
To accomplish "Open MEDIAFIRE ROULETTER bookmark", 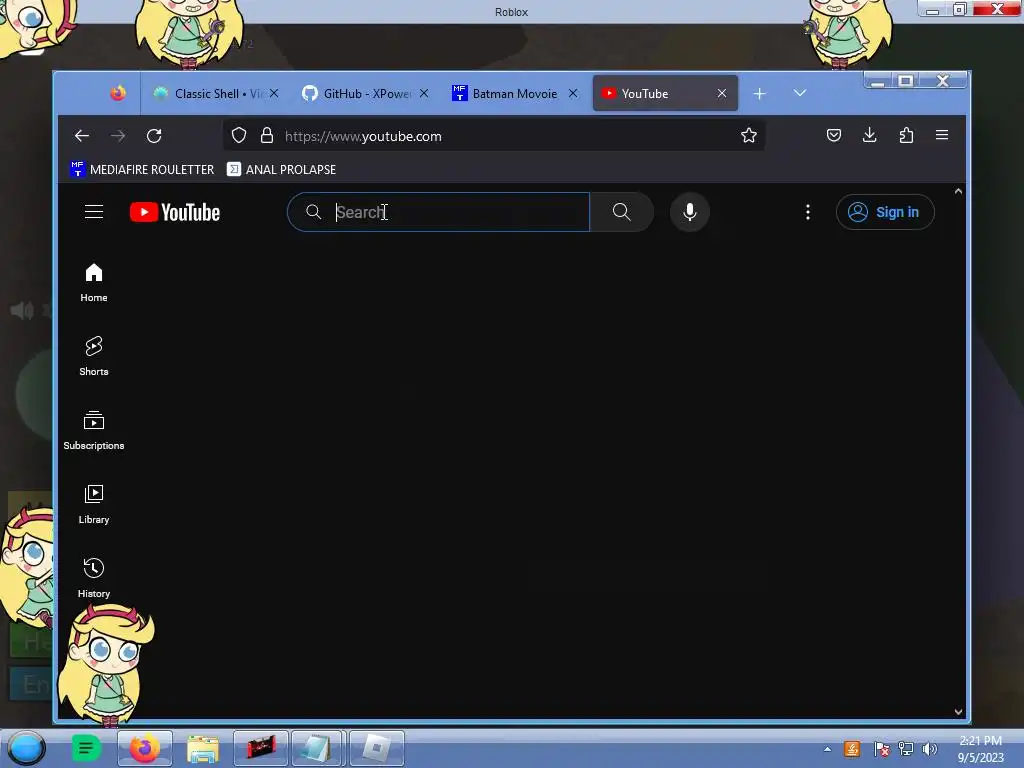I will pos(142,169).
